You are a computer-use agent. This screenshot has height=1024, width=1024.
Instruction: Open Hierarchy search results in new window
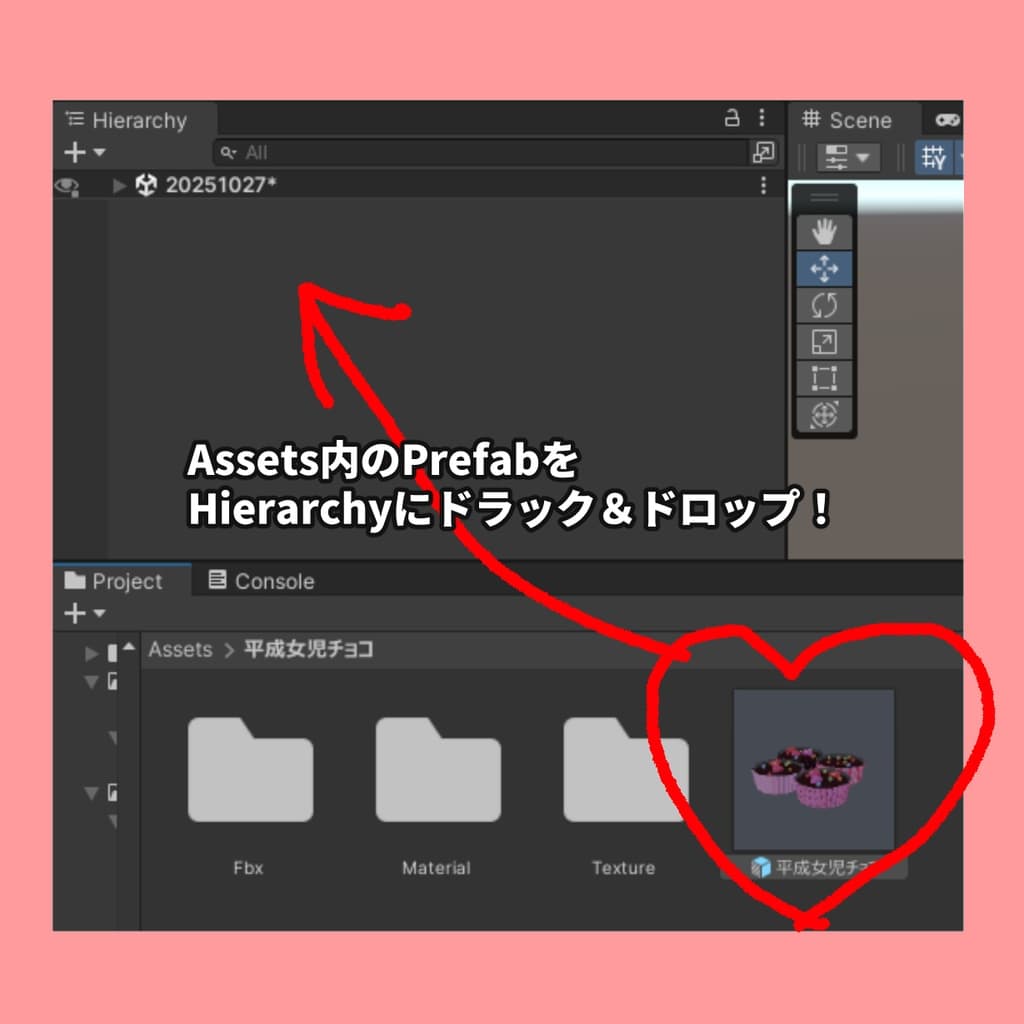pos(763,152)
